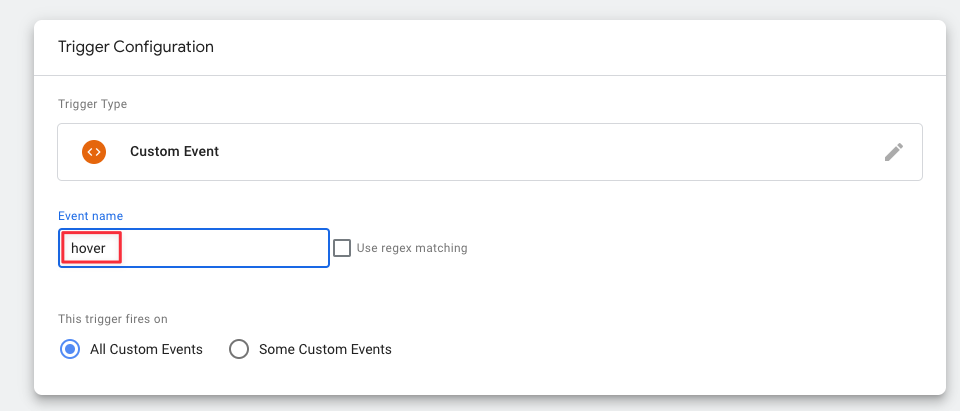The width and height of the screenshot is (960, 411).
Task: Click the pencil icon to edit trigger type
Action: pyautogui.click(x=894, y=152)
